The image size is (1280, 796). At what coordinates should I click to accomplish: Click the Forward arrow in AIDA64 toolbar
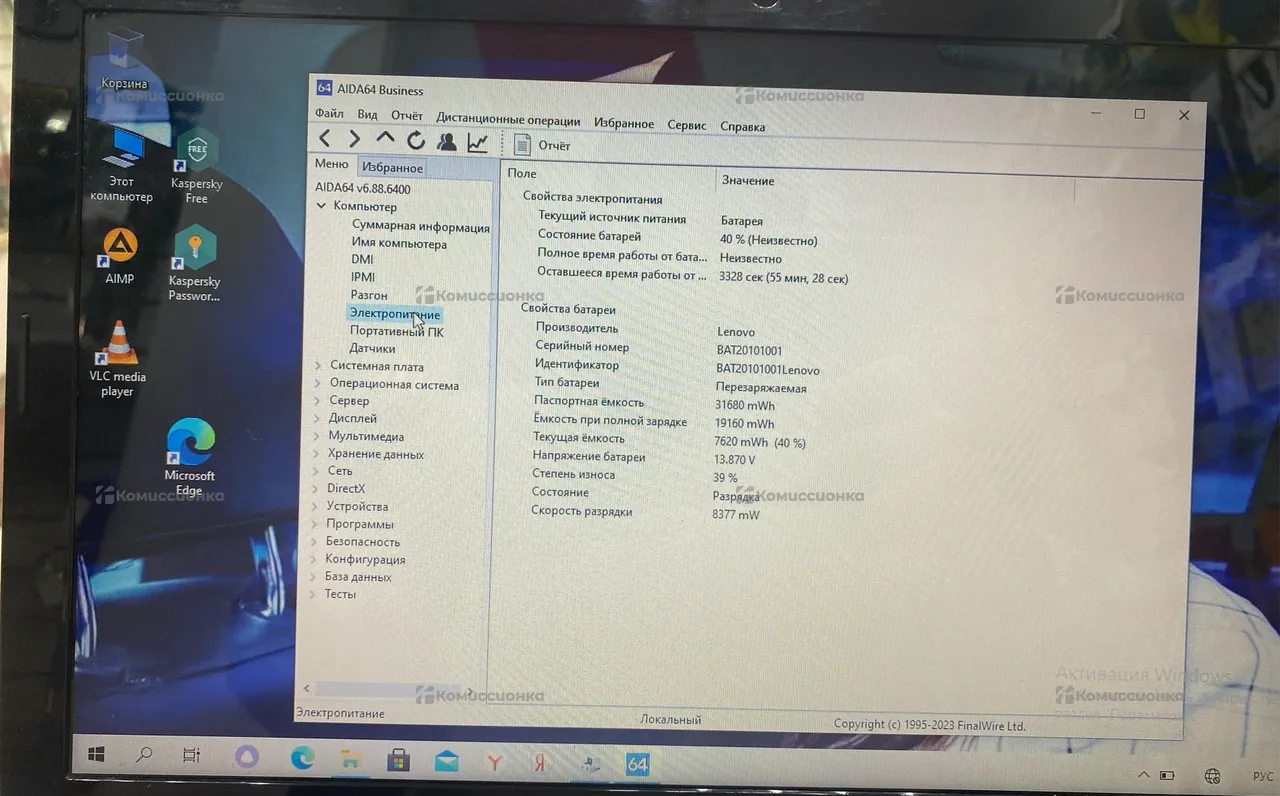click(x=354, y=140)
